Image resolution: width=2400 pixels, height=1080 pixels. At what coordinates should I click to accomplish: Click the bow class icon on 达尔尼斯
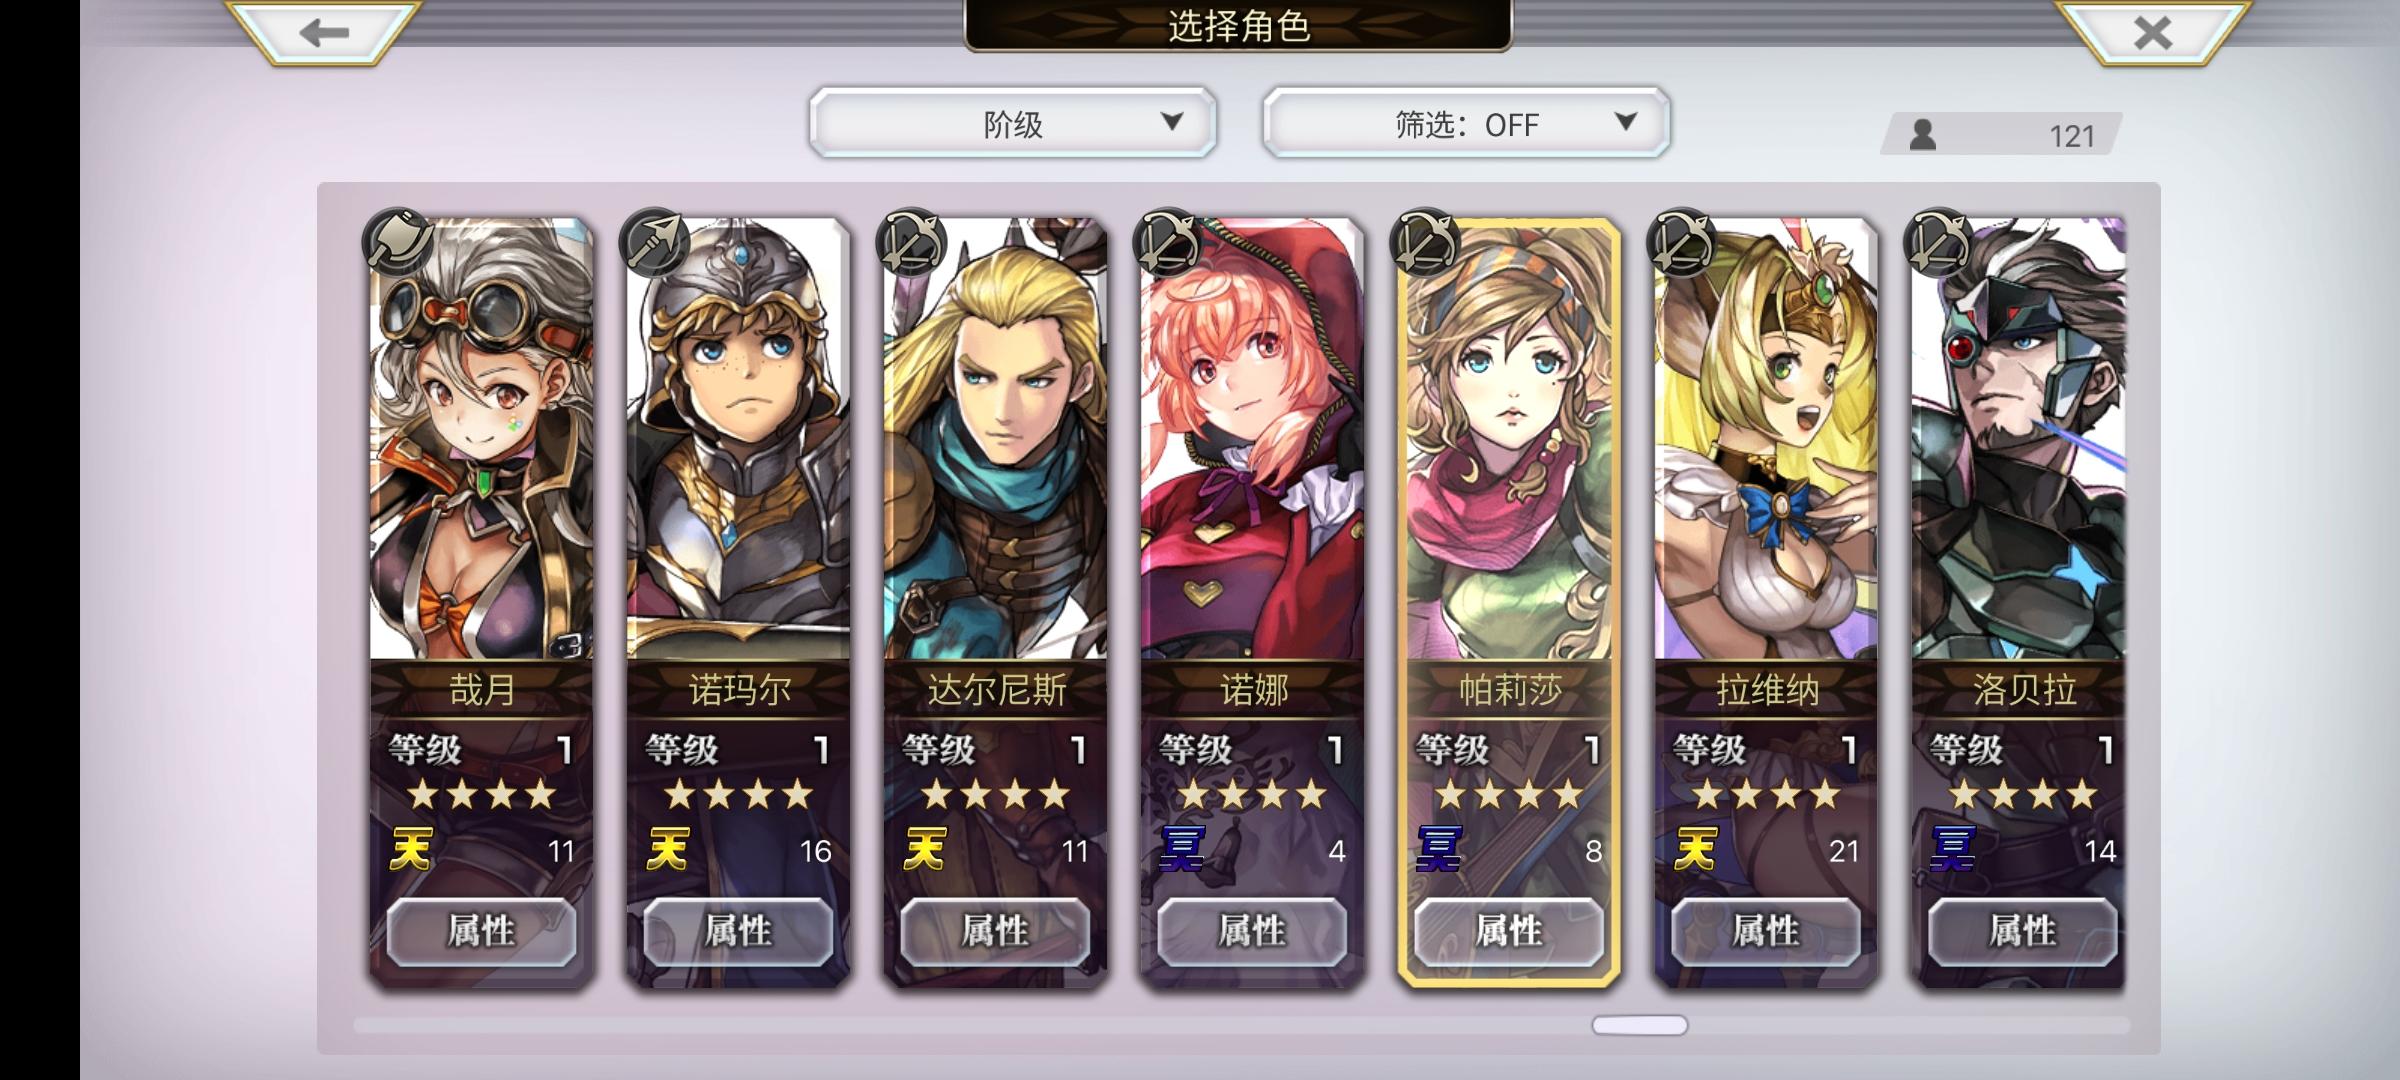tap(912, 242)
